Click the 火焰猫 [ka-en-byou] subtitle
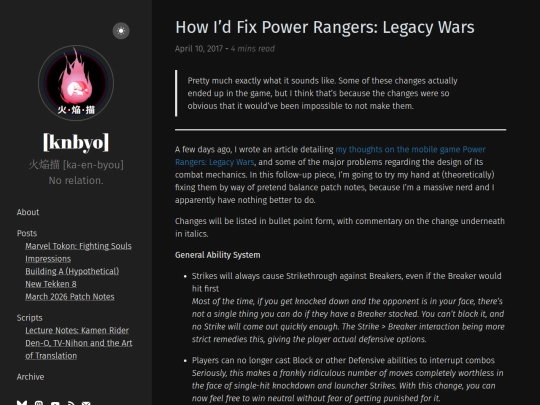This screenshot has width=540, height=405. click(76, 165)
